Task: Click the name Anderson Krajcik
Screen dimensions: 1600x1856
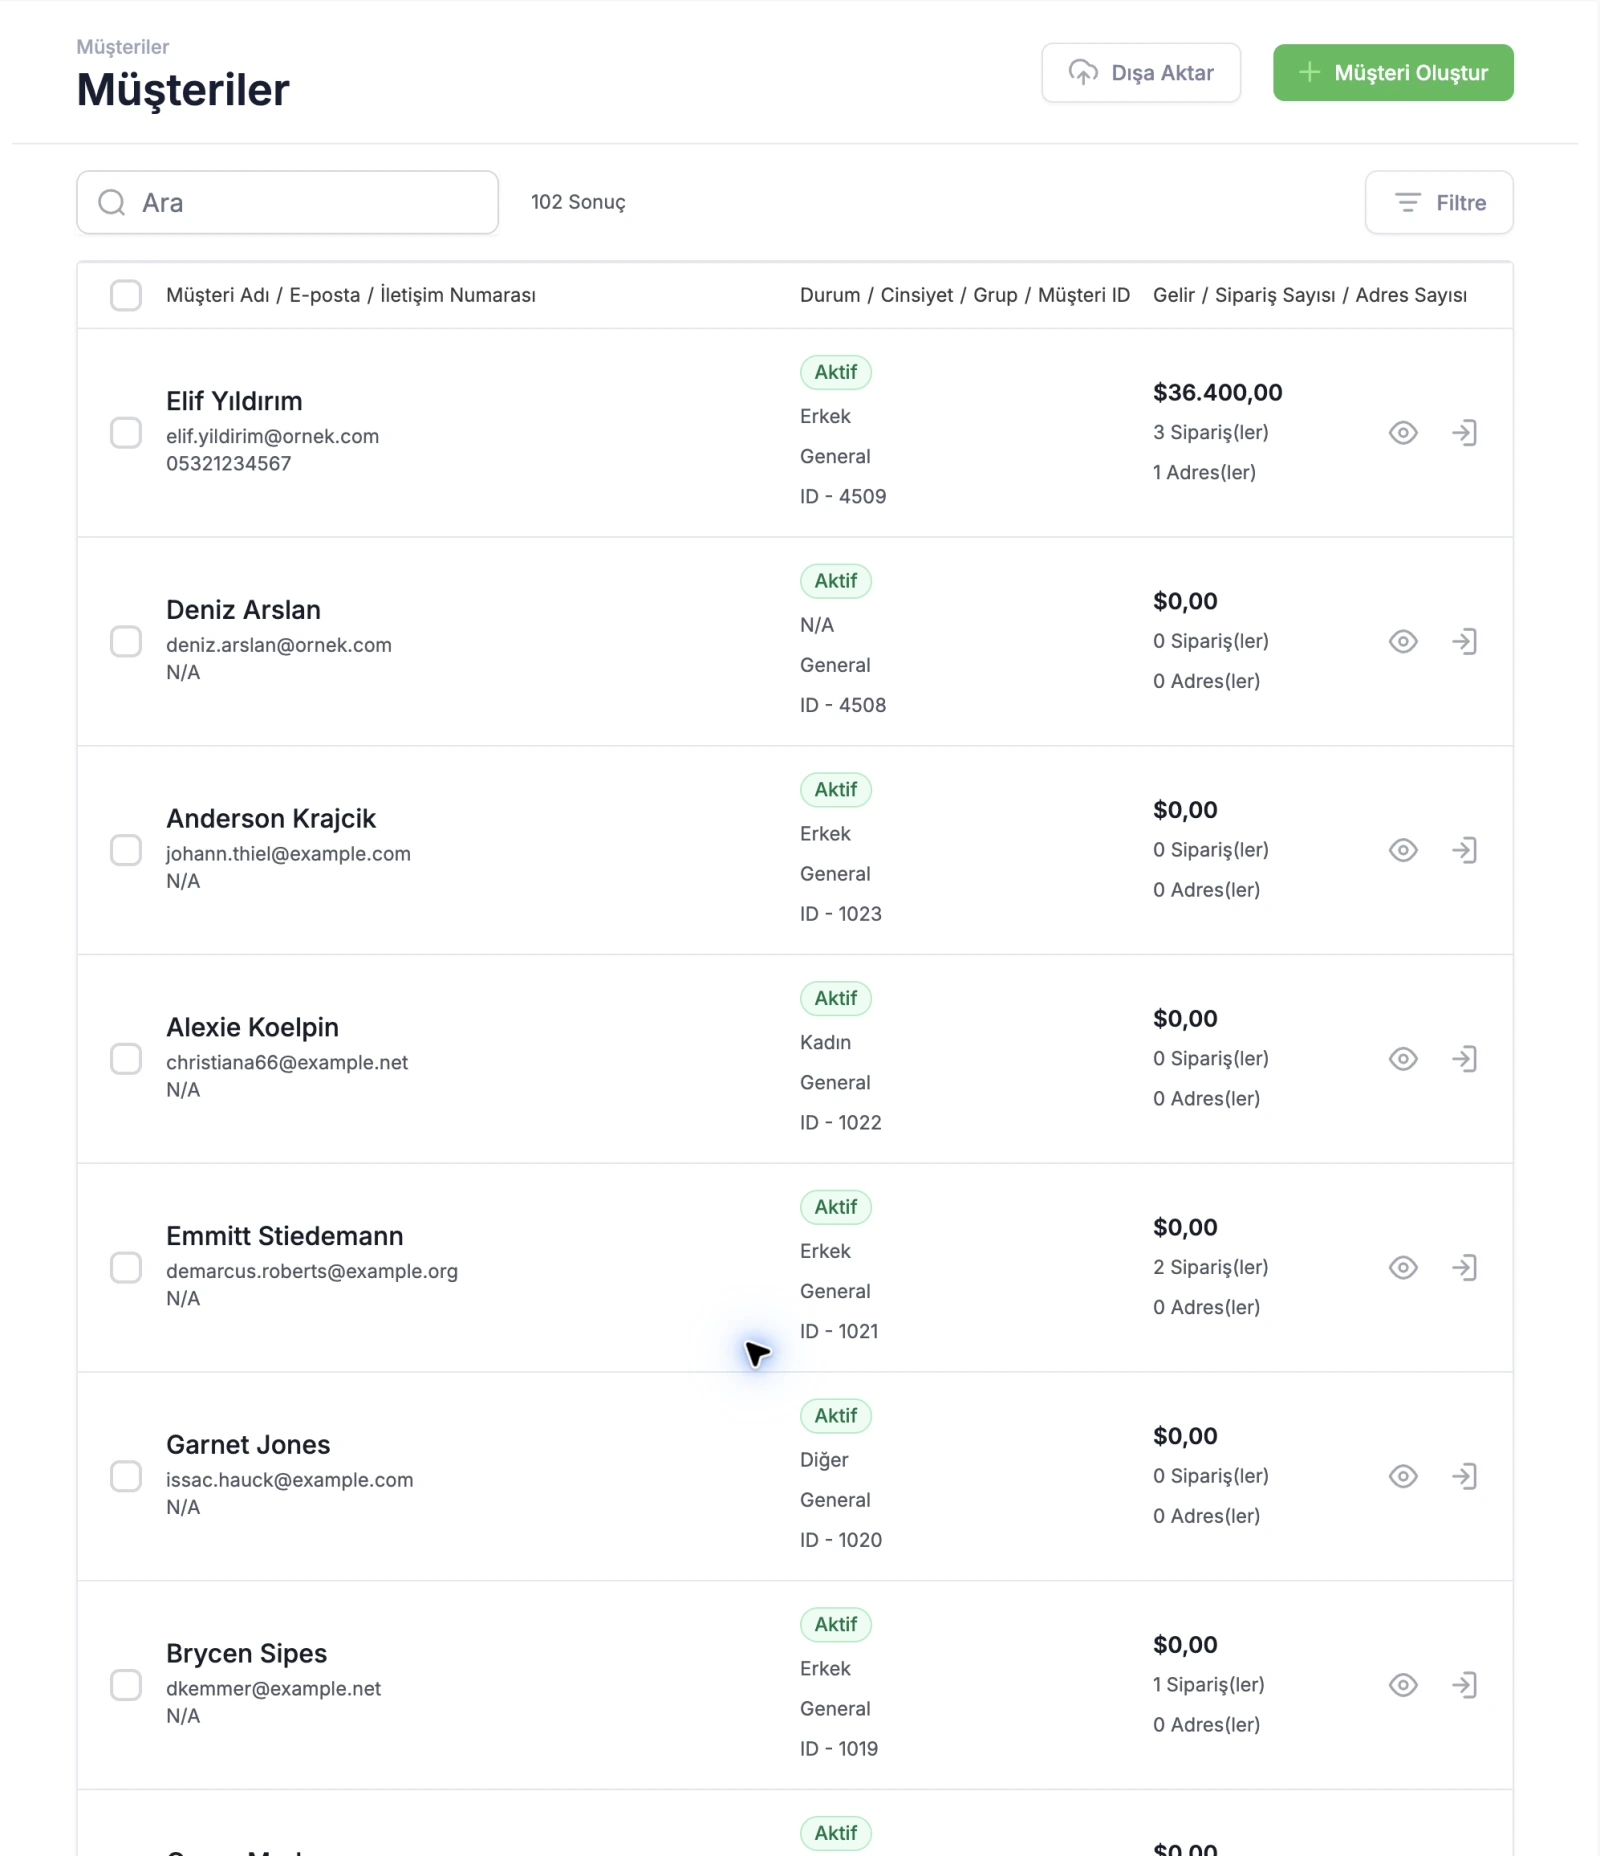Action: pos(271,819)
